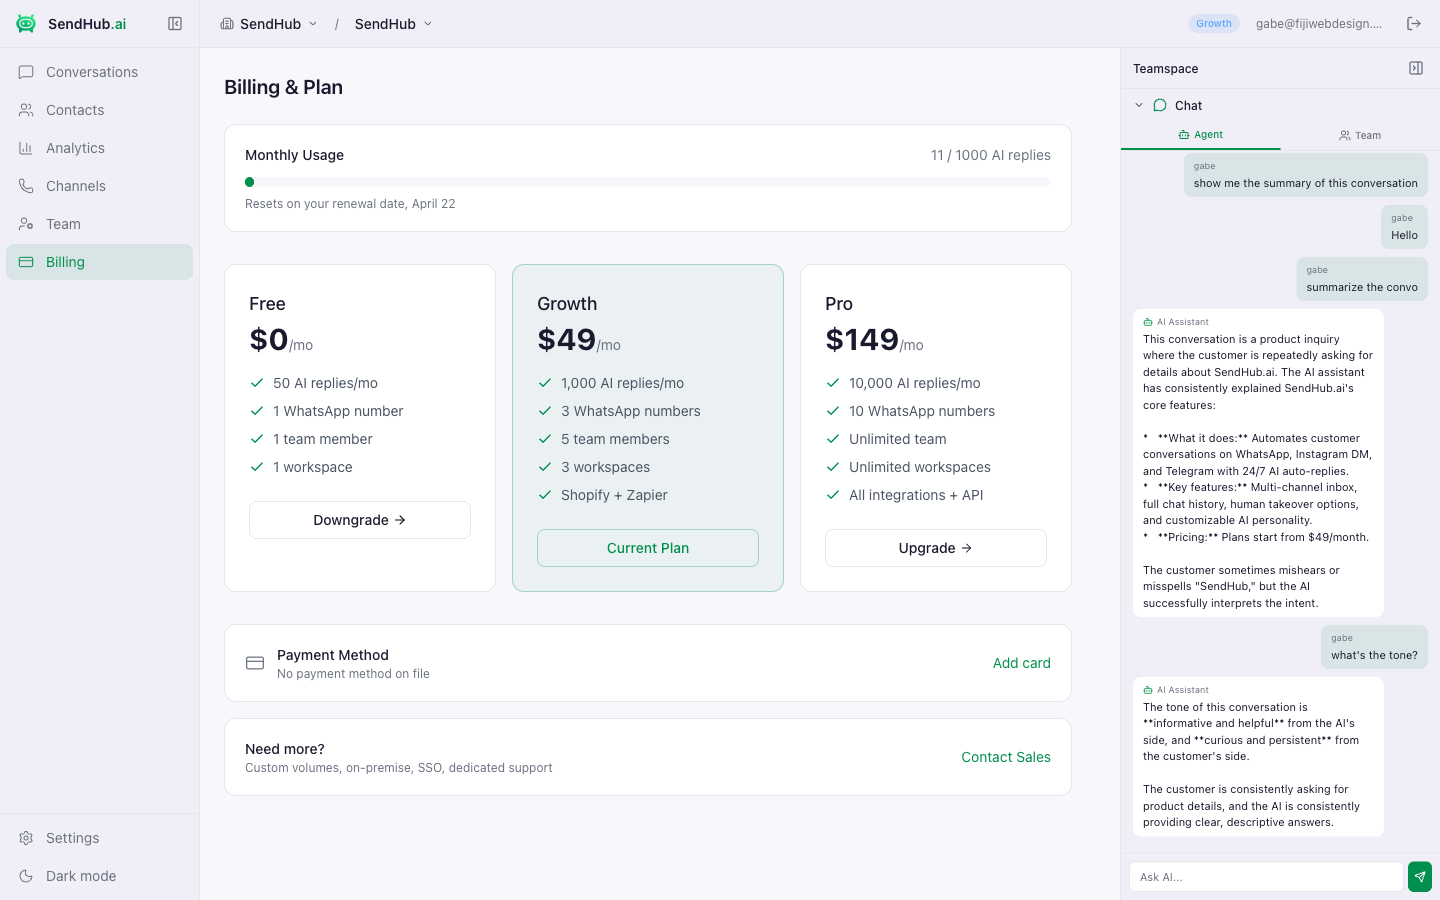Screen dimensions: 1440x900
Task: Click the checkmark next to All integrations + API
Action: pyautogui.click(x=833, y=495)
